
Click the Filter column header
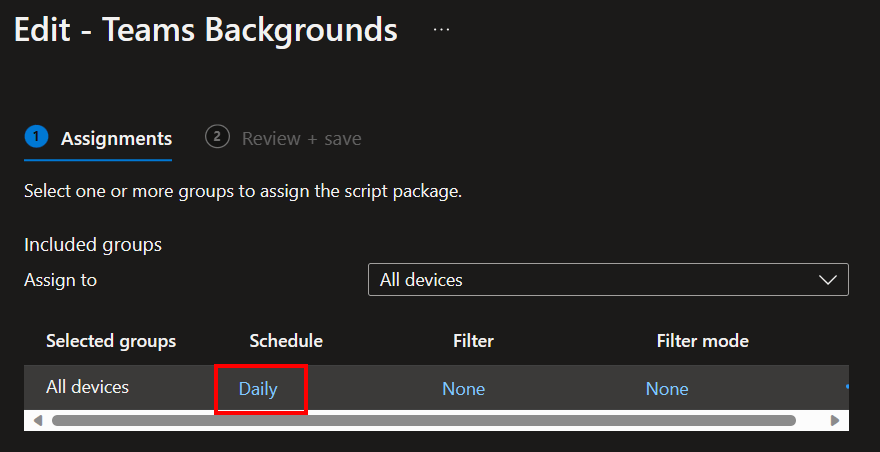tap(473, 341)
